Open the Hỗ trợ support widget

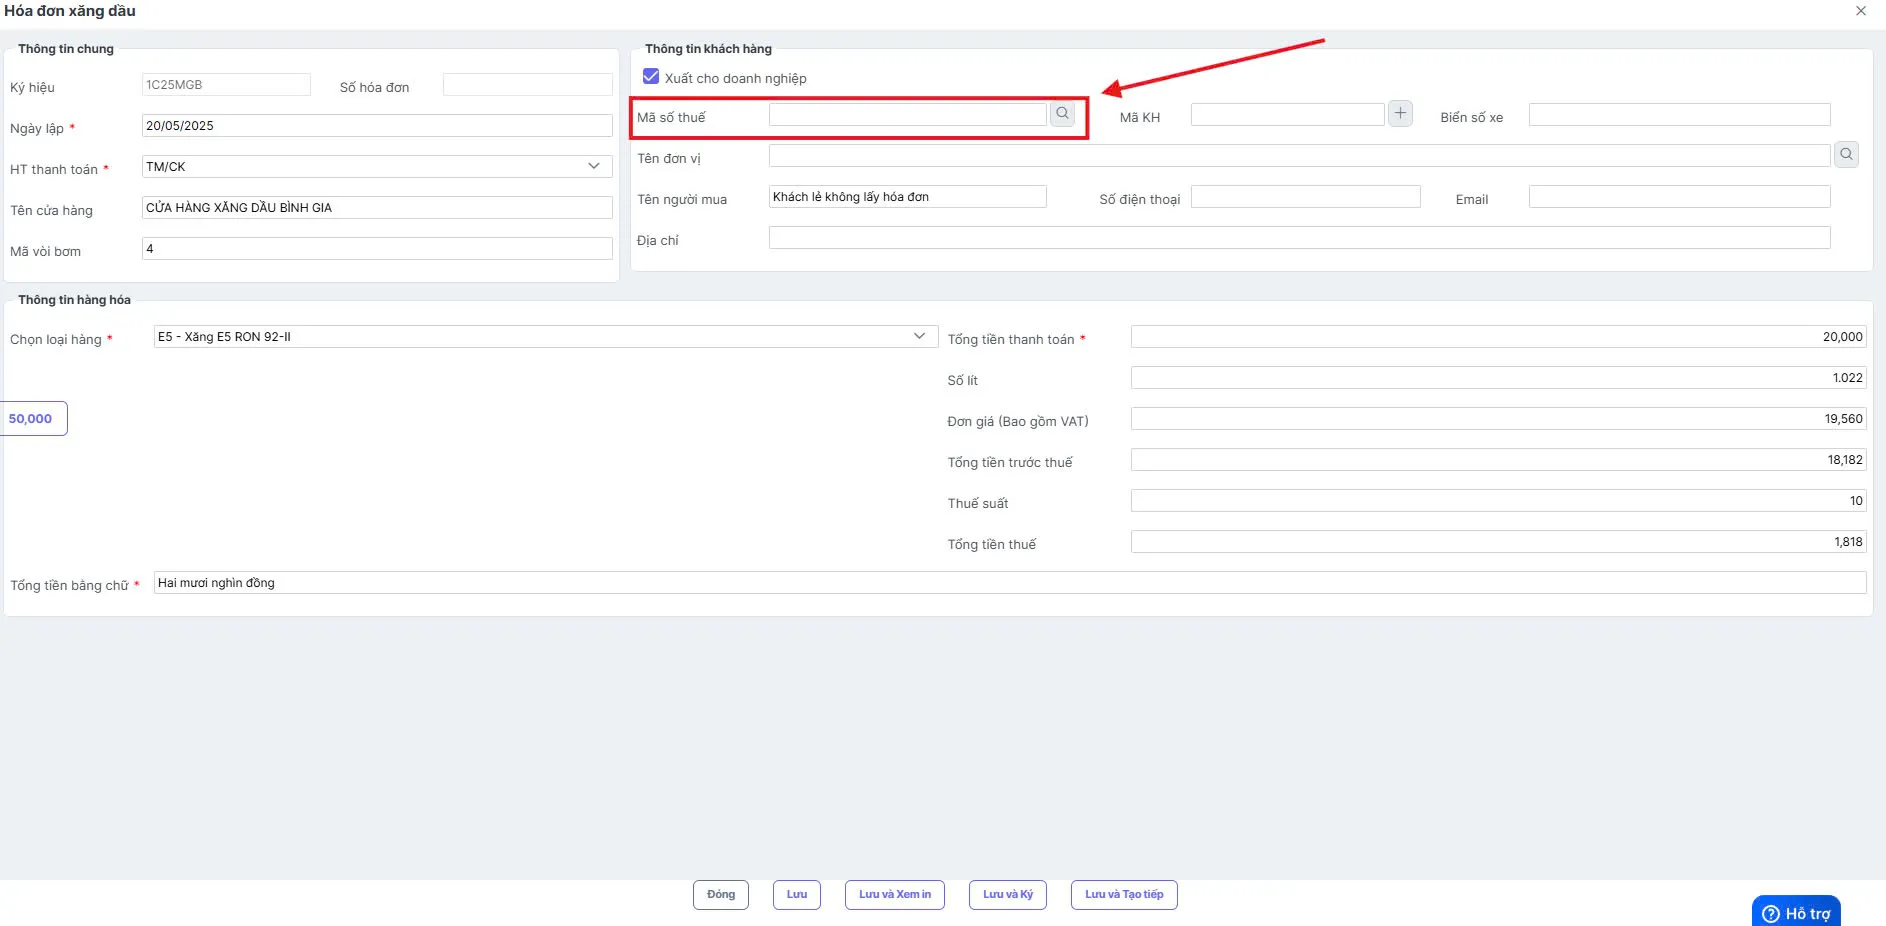click(1796, 911)
